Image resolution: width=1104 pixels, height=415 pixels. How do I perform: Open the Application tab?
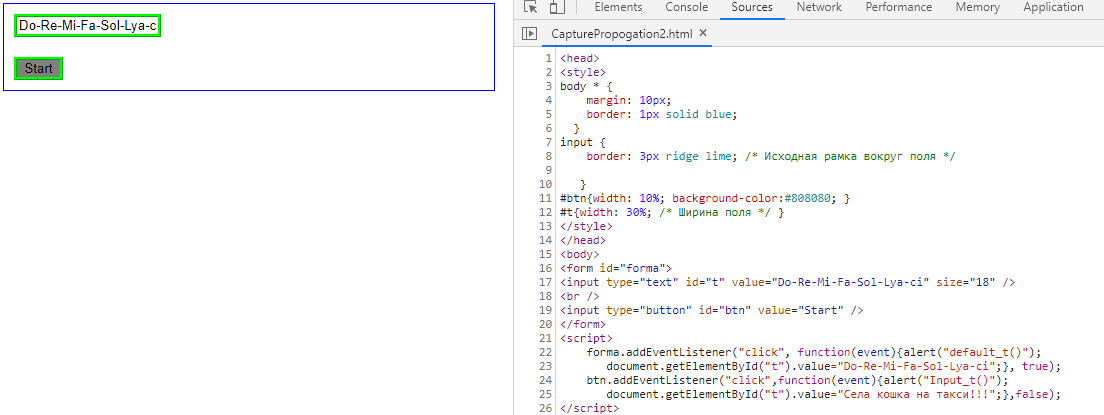pos(1052,8)
